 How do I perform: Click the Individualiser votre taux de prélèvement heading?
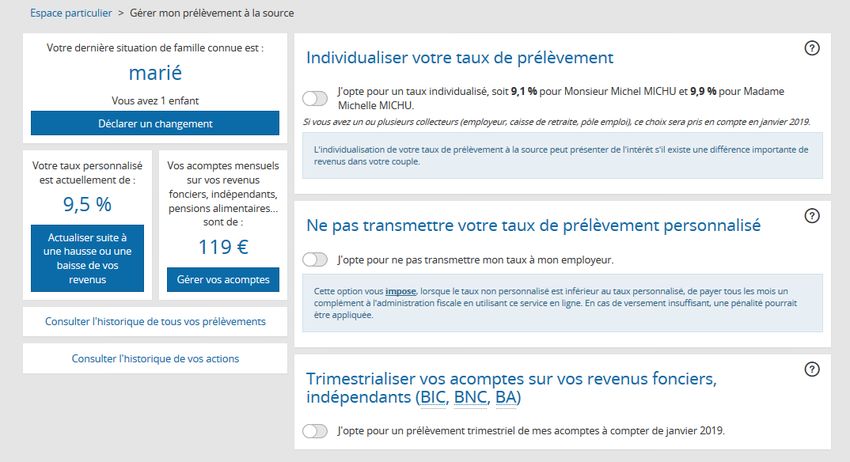(x=459, y=58)
